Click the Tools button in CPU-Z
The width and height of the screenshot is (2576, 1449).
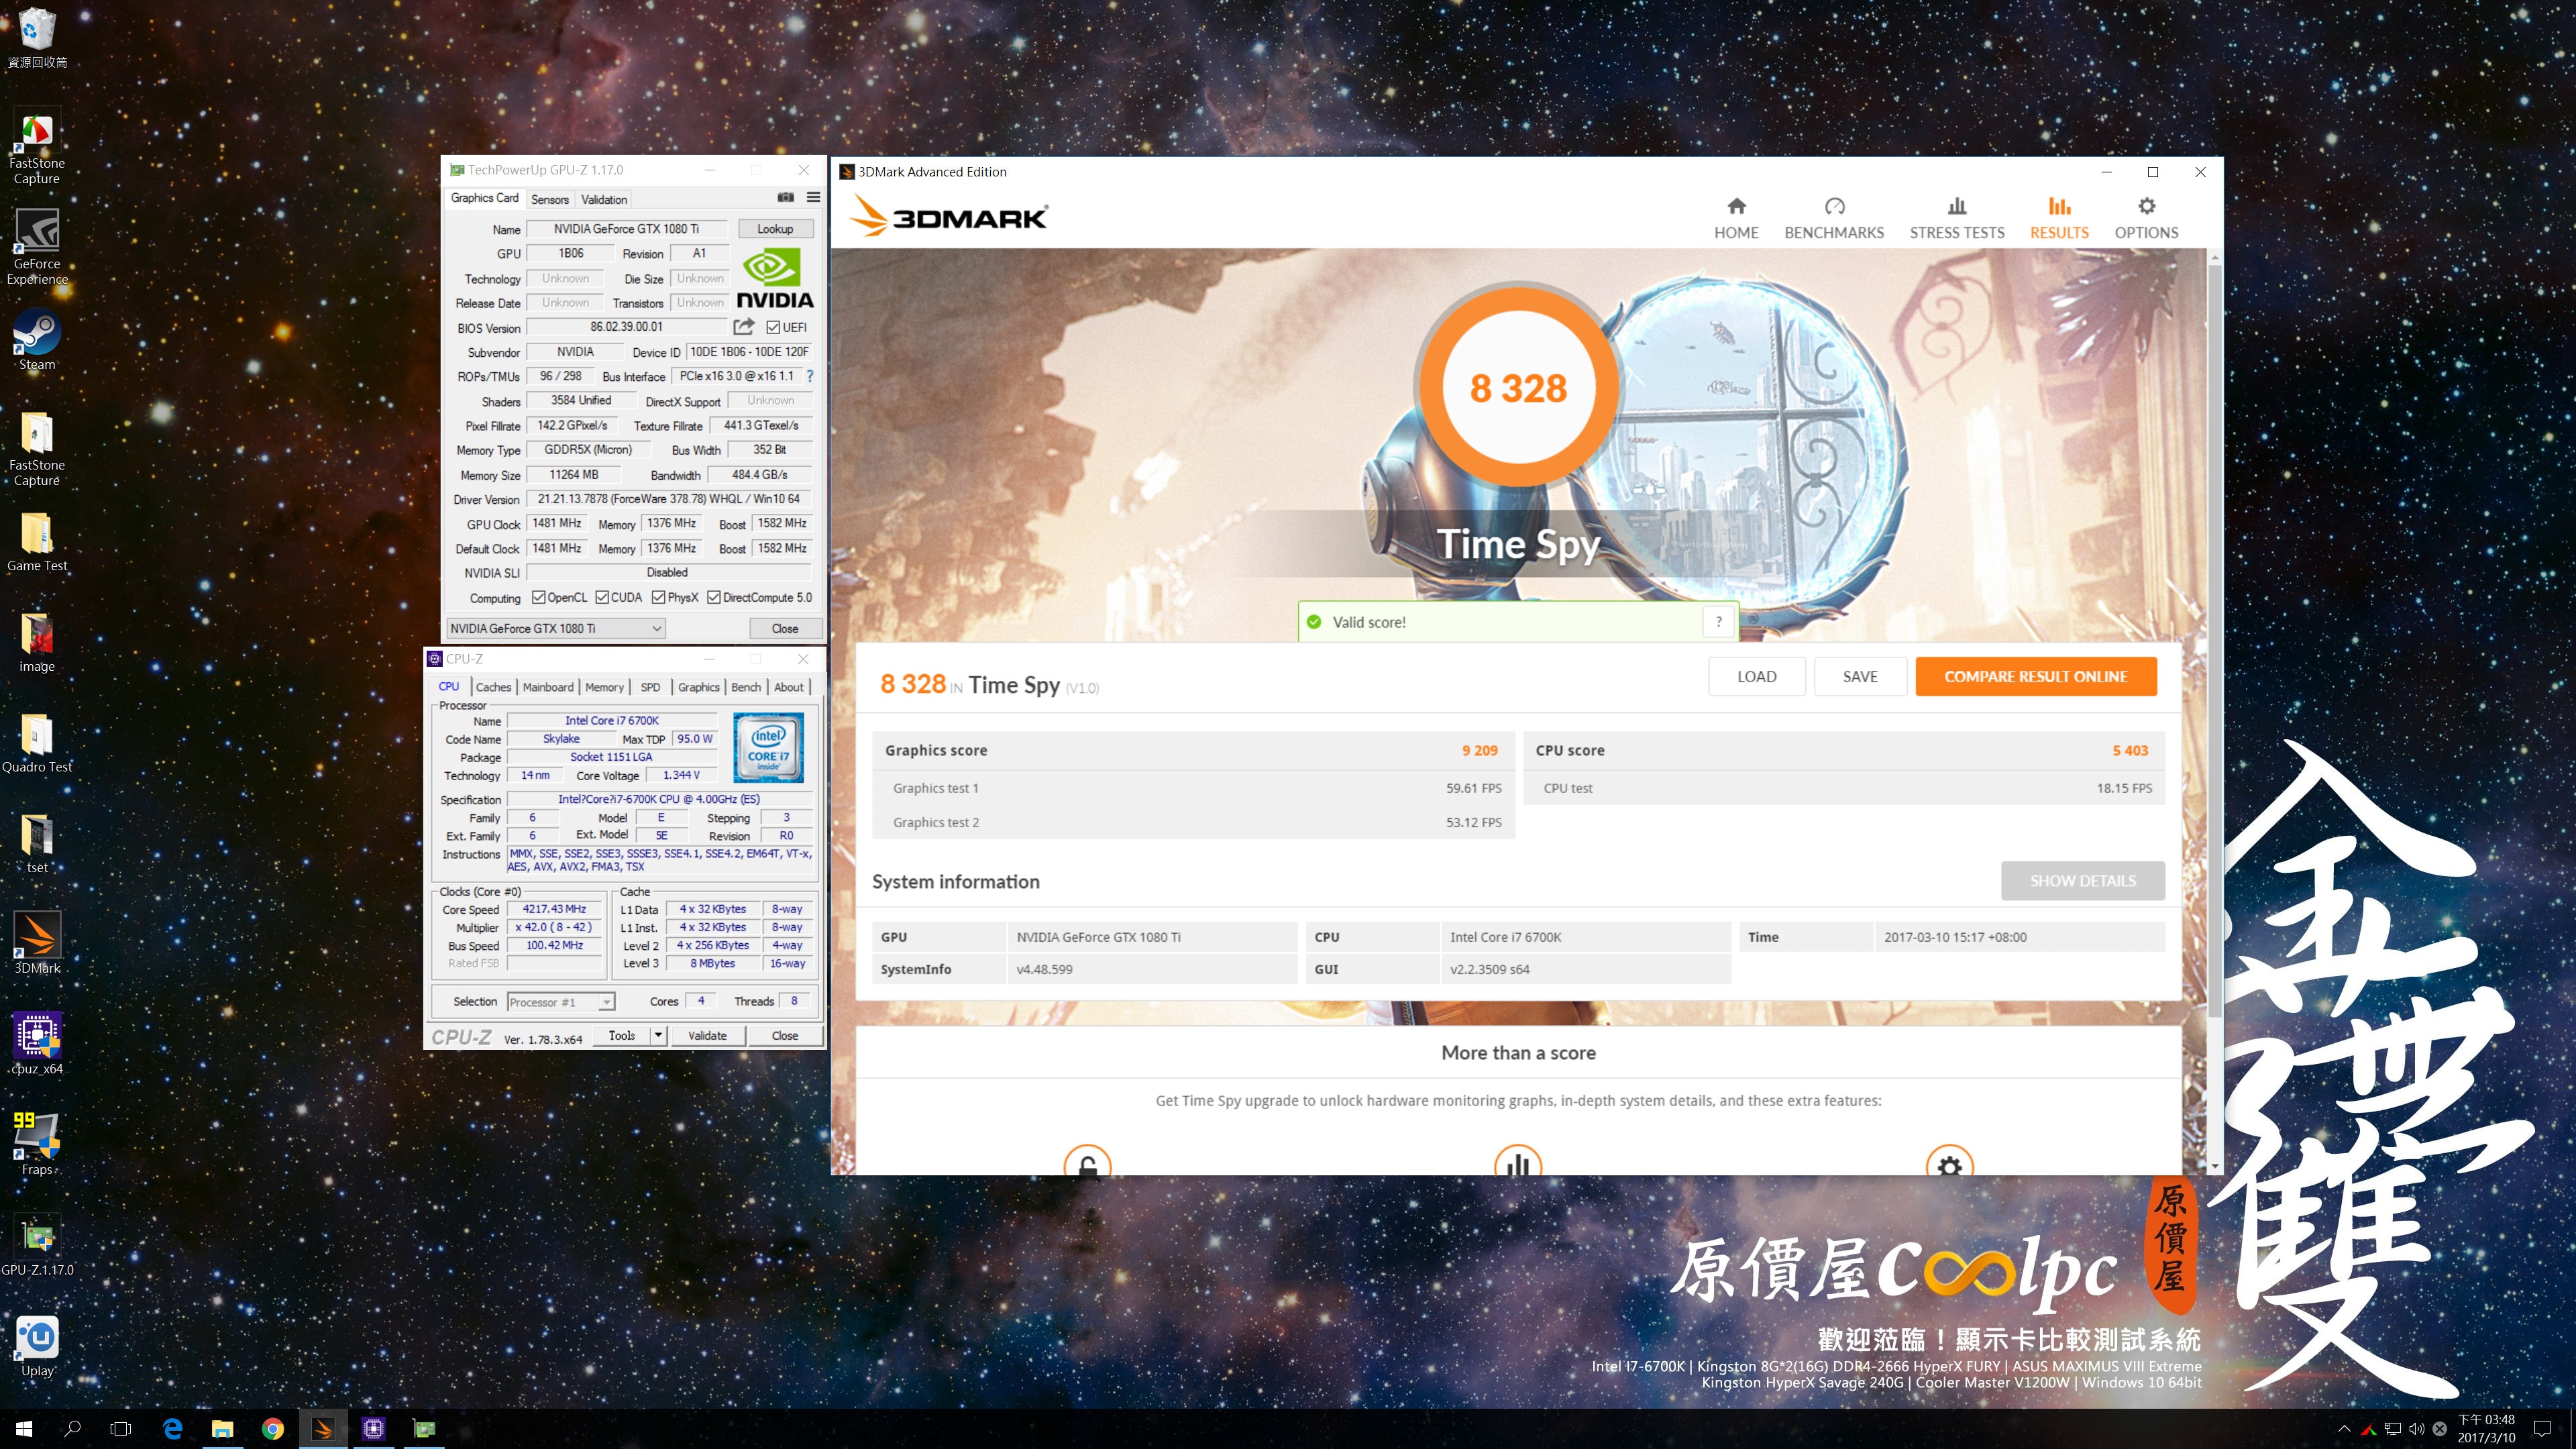point(622,1036)
